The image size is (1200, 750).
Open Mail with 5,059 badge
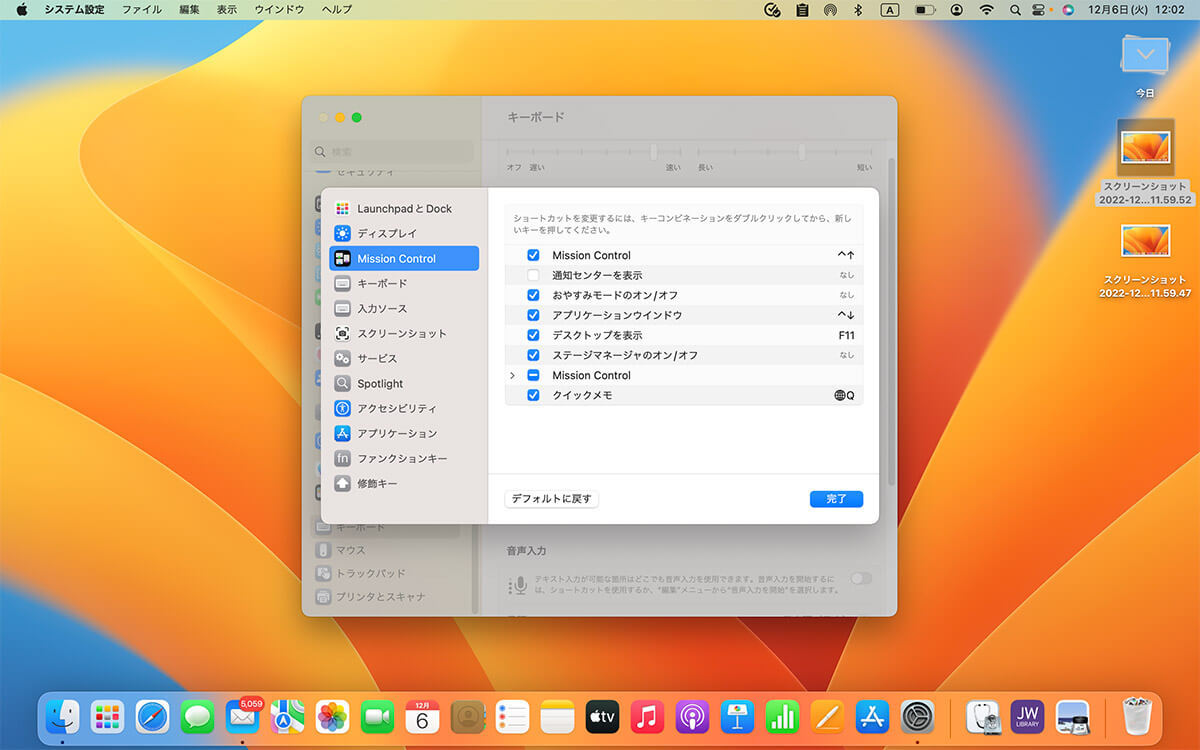[x=243, y=716]
